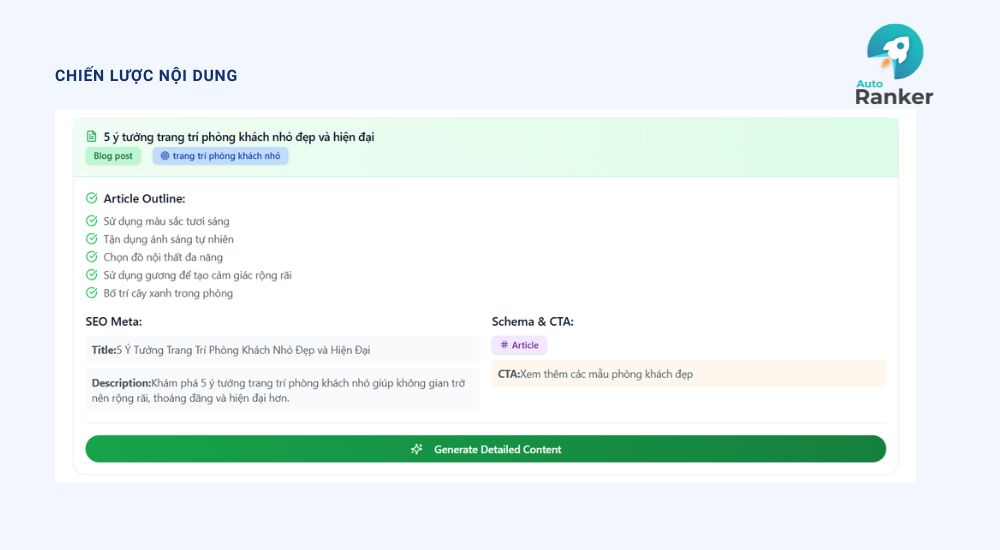Select the Blog post tag
This screenshot has width=1000, height=550.
(113, 156)
